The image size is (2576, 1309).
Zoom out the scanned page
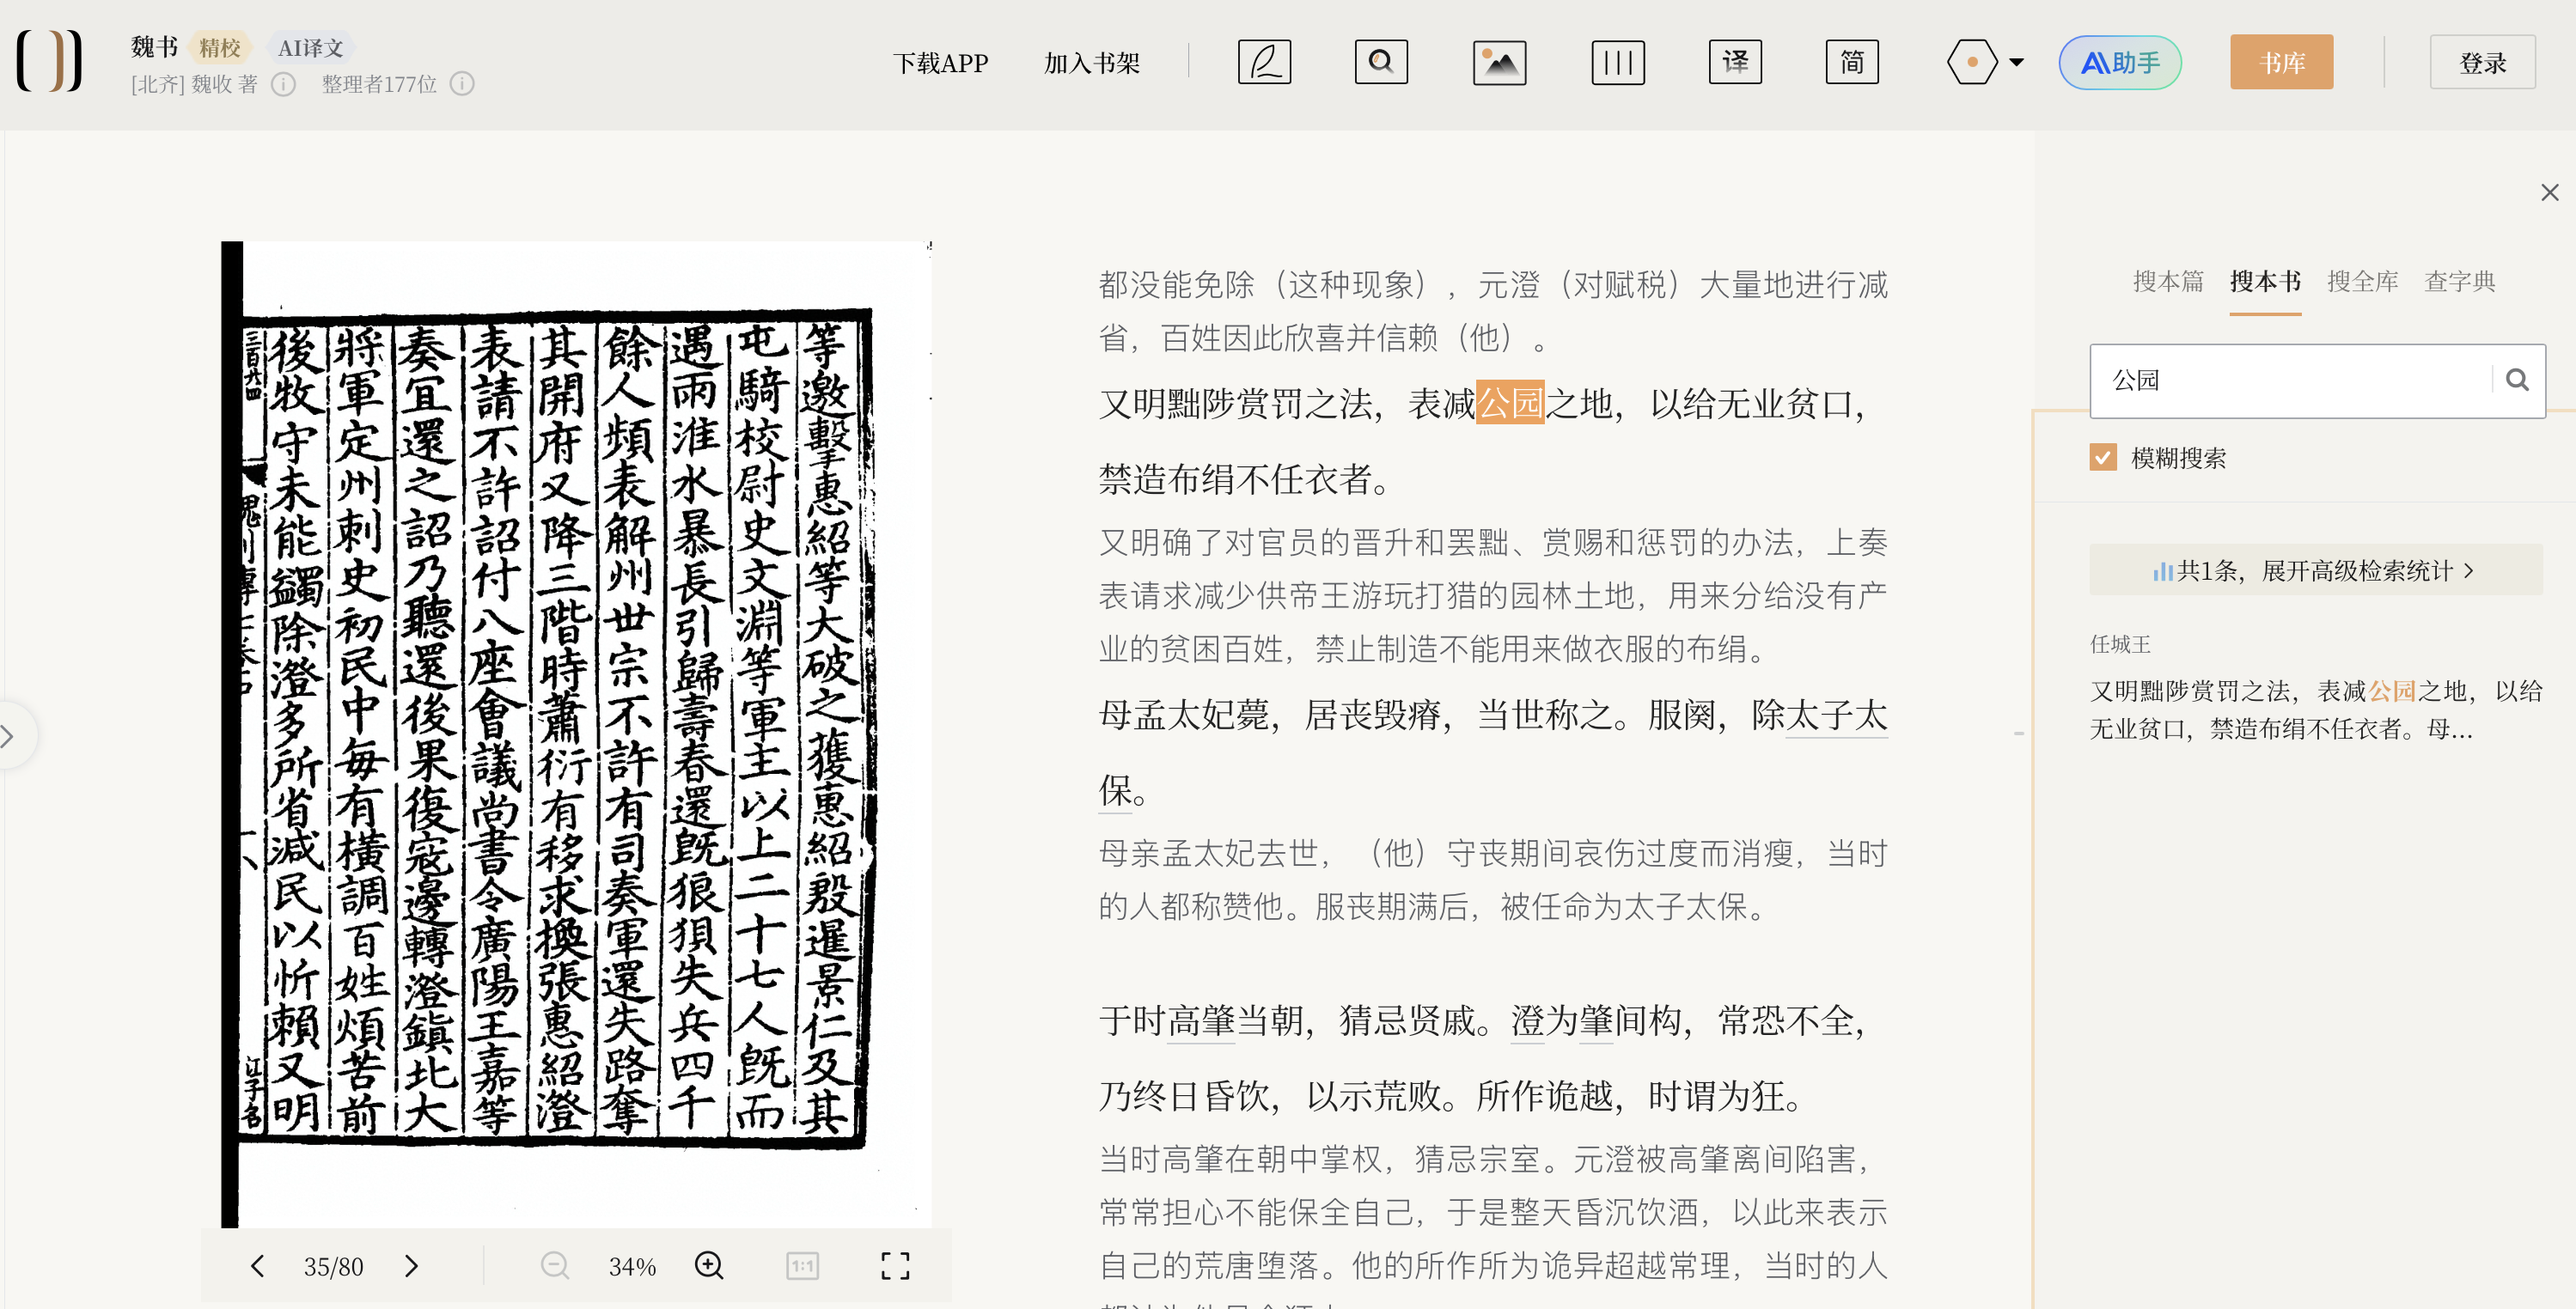pos(555,1266)
